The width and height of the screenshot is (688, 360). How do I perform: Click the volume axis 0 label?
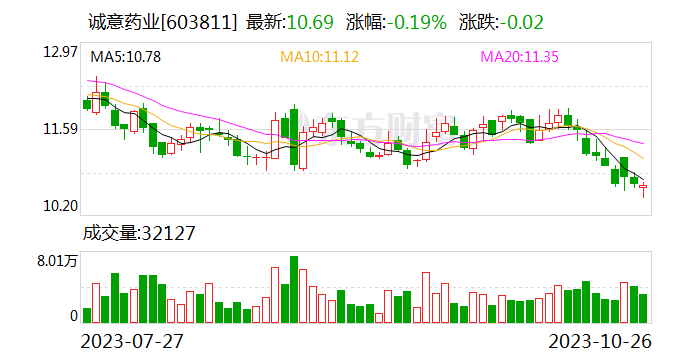coord(74,316)
